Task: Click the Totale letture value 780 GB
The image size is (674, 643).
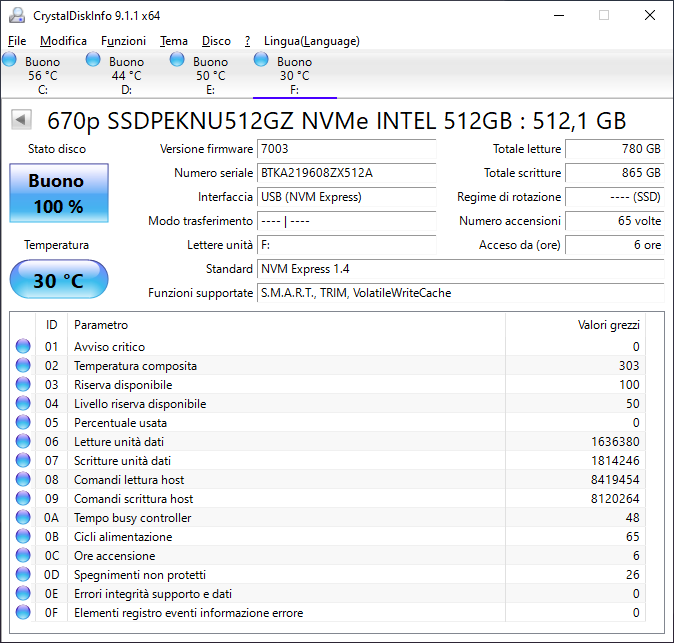Action: click(615, 149)
